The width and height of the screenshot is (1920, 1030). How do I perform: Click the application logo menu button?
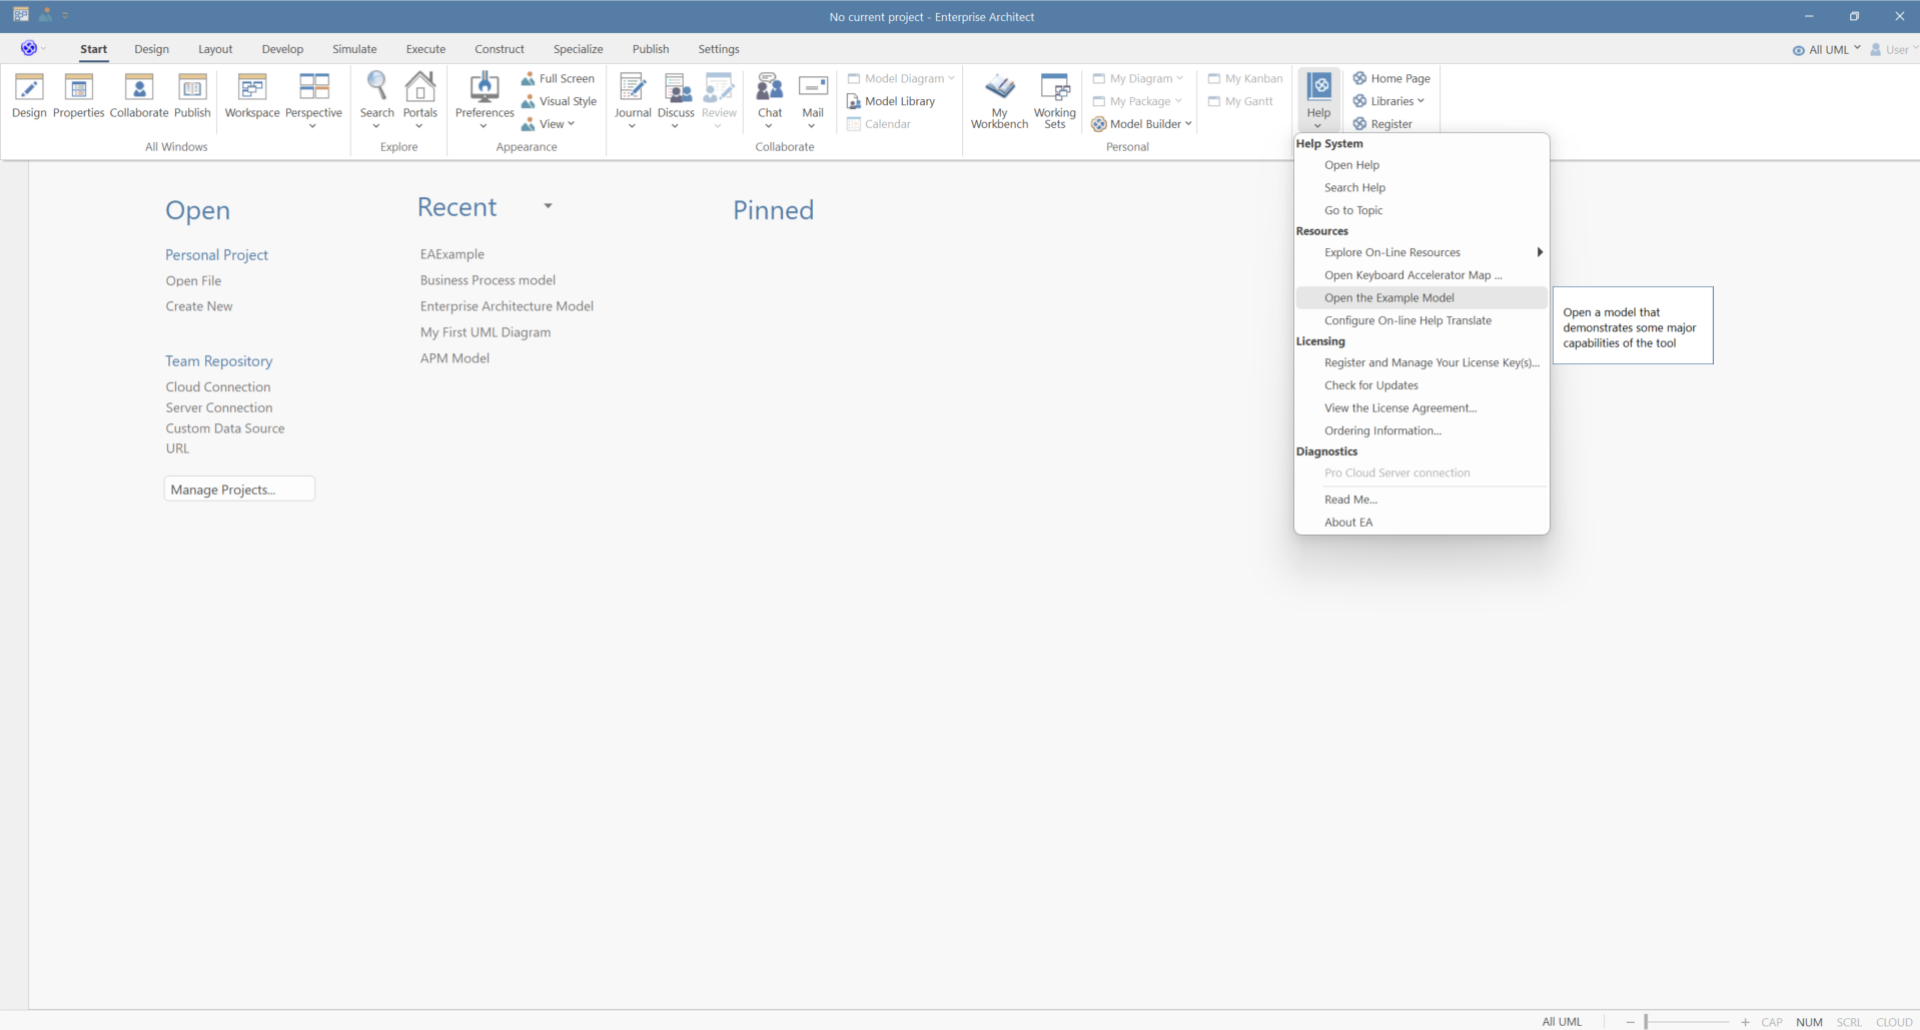(x=29, y=48)
